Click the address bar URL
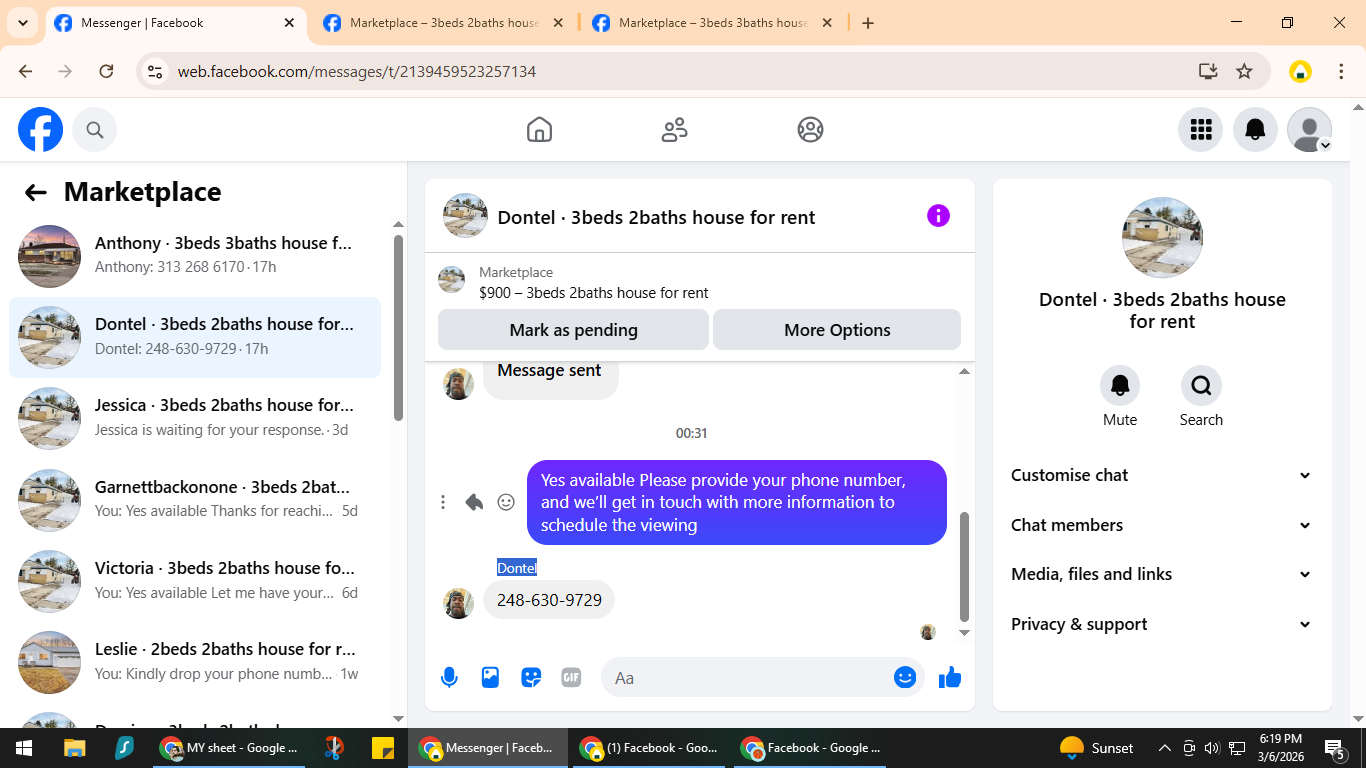 pyautogui.click(x=357, y=71)
